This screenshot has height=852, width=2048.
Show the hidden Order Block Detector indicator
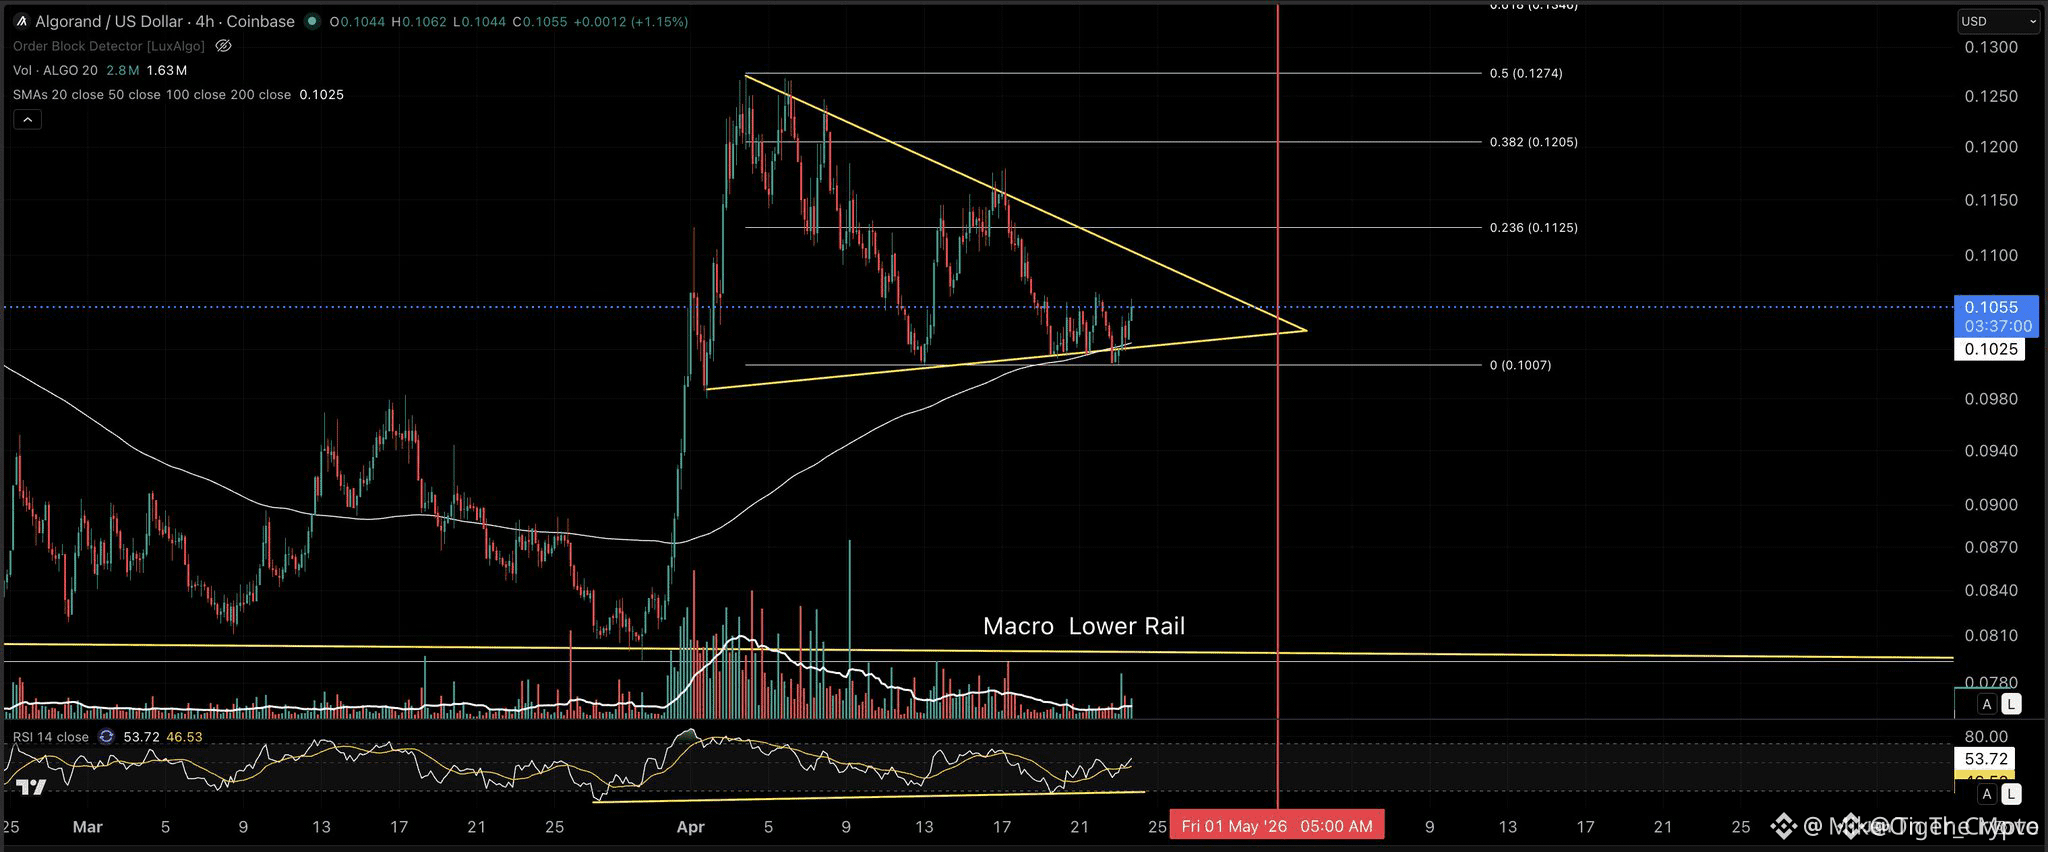point(224,46)
